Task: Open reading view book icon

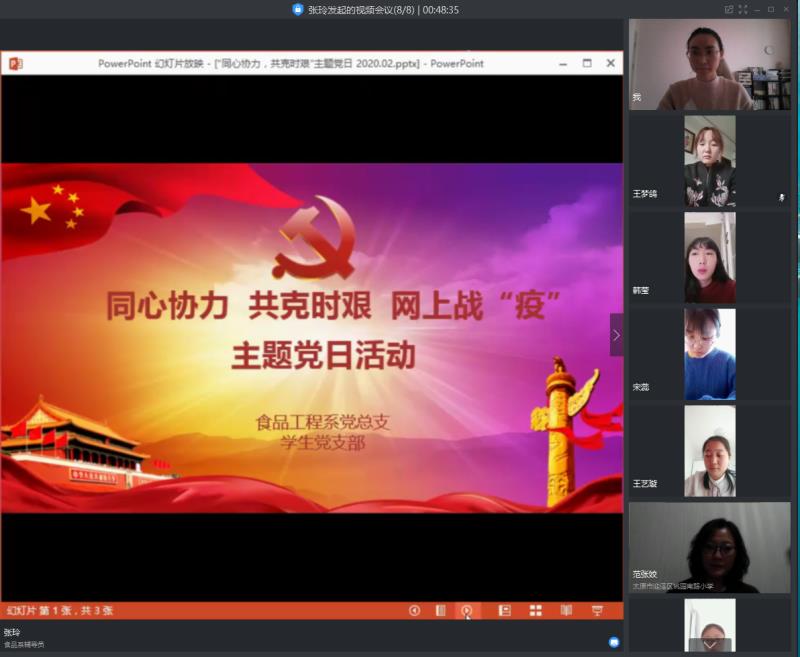Action: [x=566, y=610]
